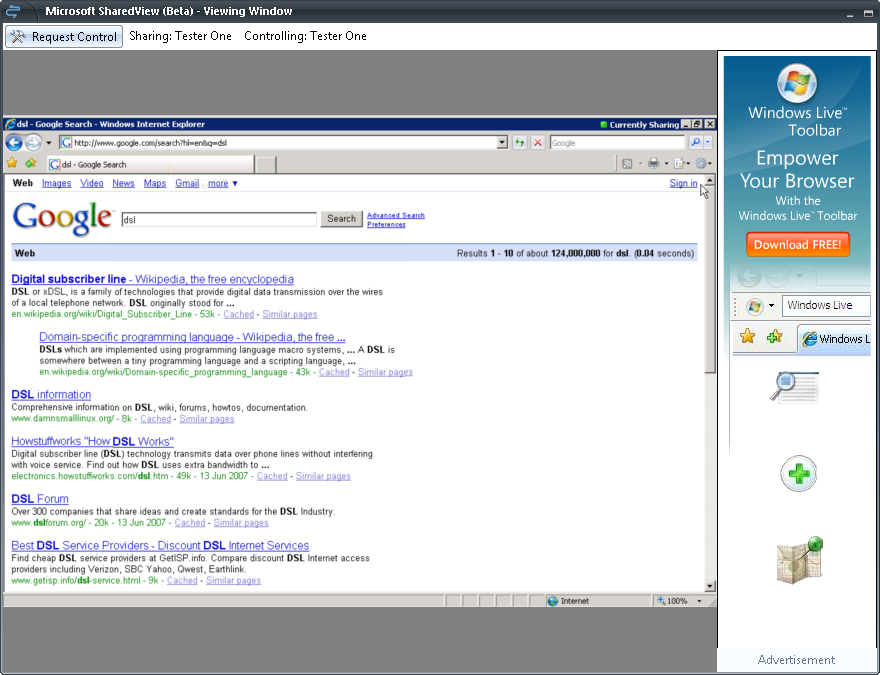Open Digital subscriber line Wikipedia result
880x675 pixels.
click(x=153, y=279)
